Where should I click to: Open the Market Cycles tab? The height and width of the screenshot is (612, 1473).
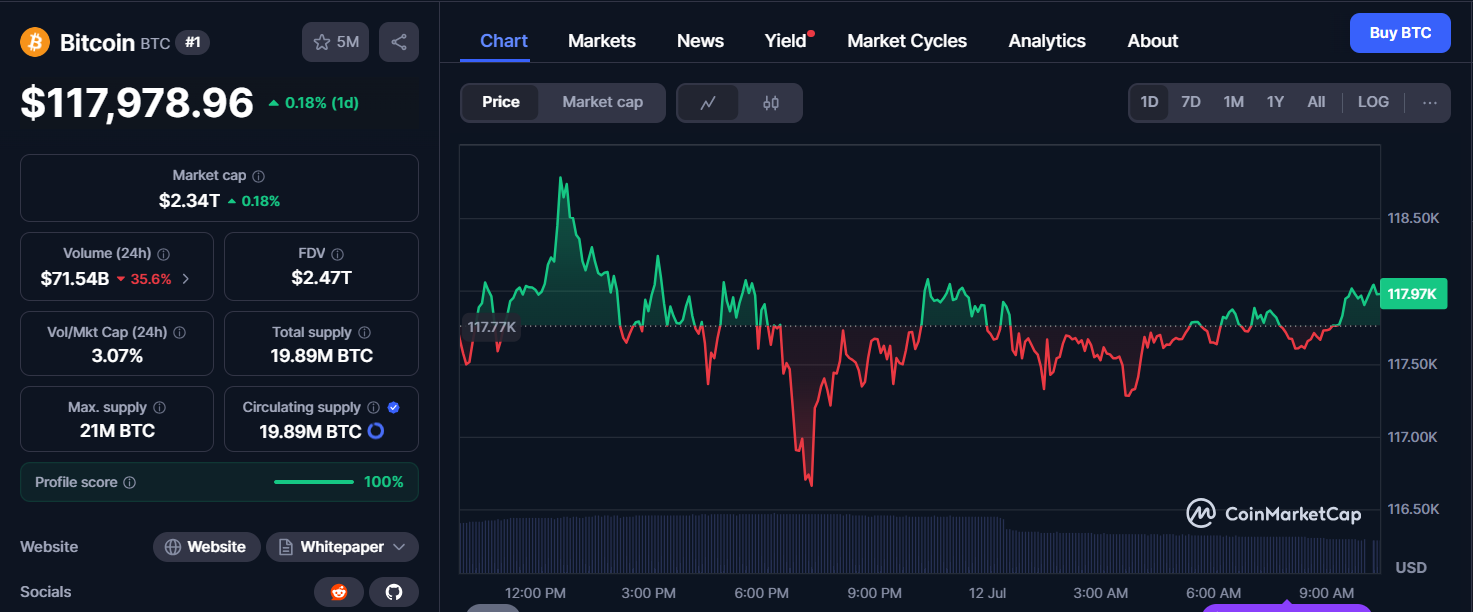click(907, 41)
